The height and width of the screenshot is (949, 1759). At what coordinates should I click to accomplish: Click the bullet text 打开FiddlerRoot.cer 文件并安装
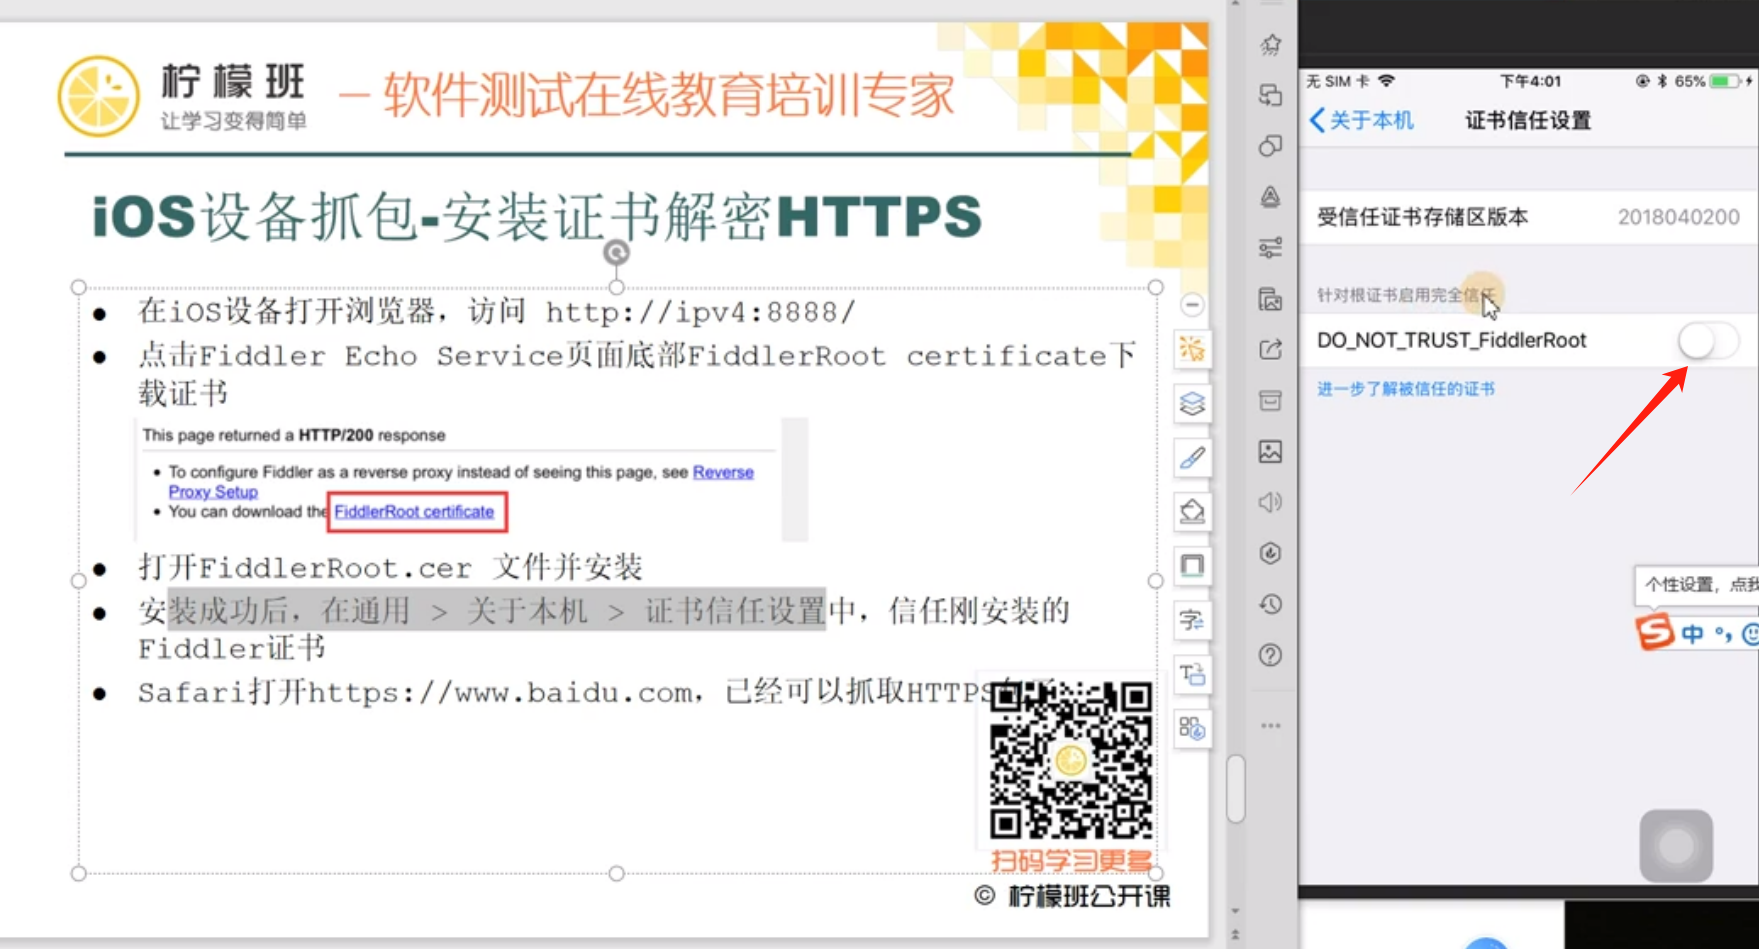pos(390,567)
